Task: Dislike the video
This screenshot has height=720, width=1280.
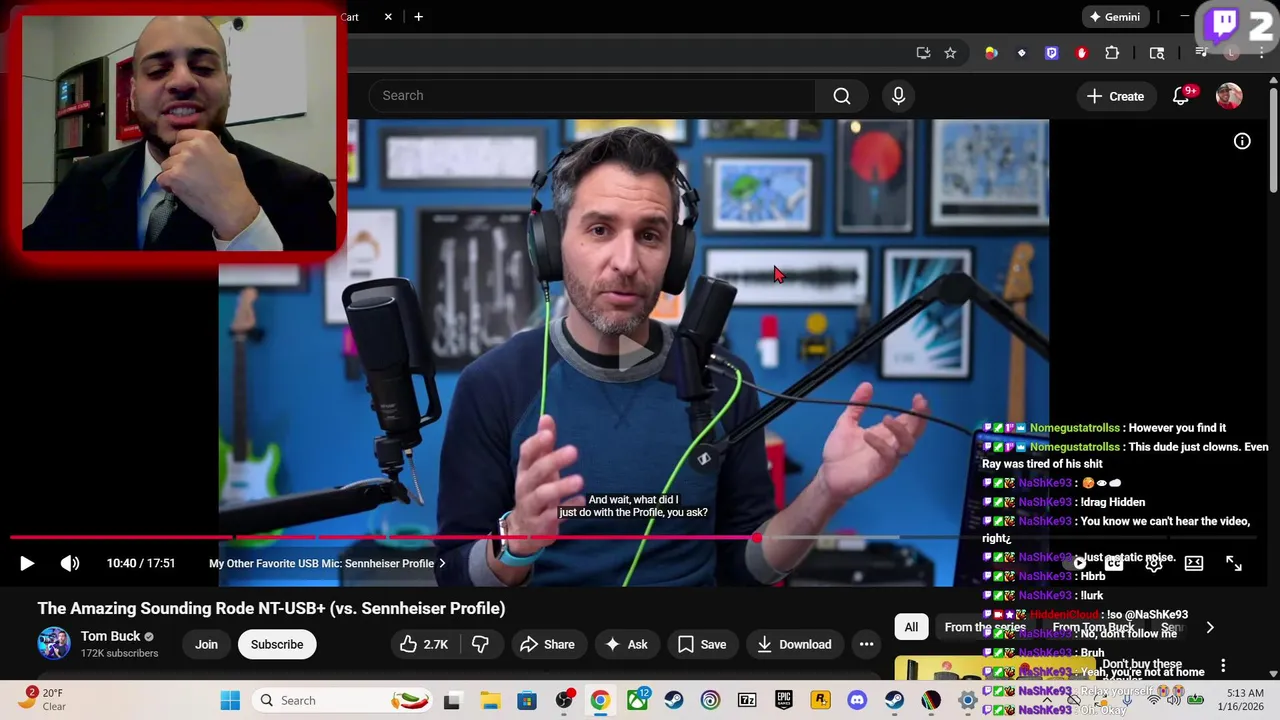Action: pos(480,644)
